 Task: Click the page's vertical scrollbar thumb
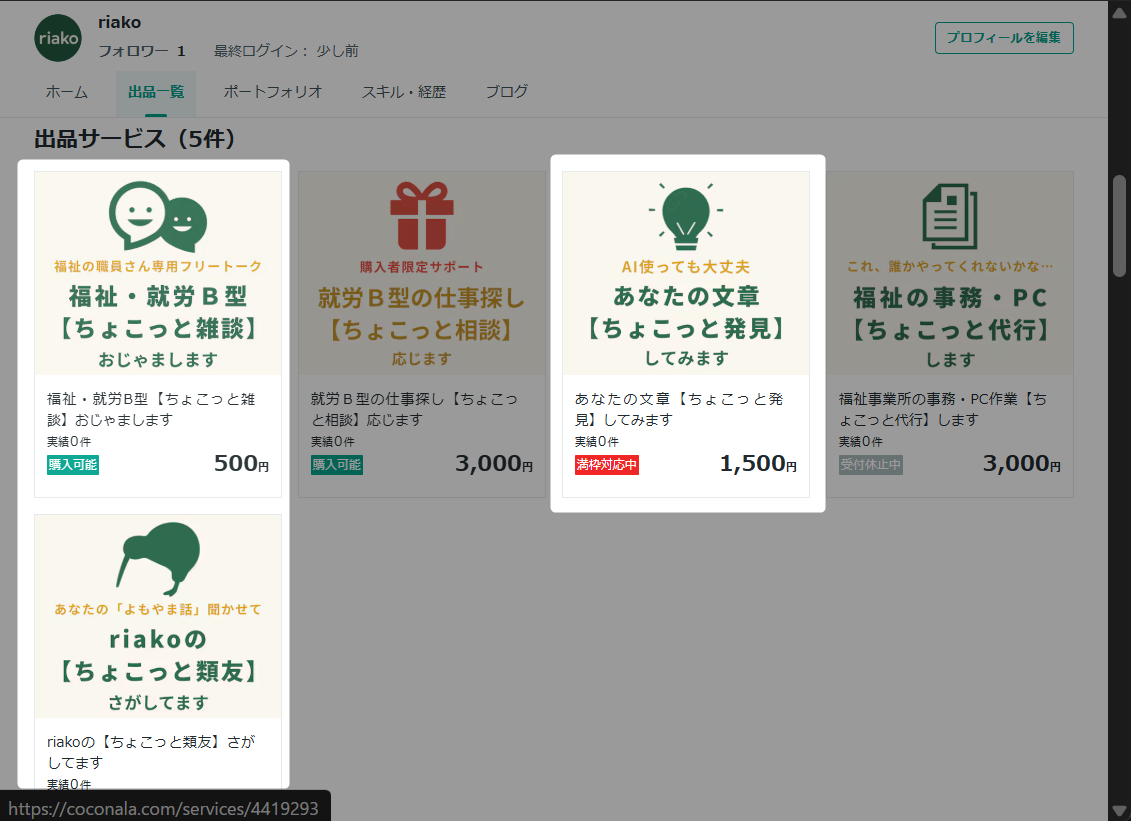[1119, 226]
